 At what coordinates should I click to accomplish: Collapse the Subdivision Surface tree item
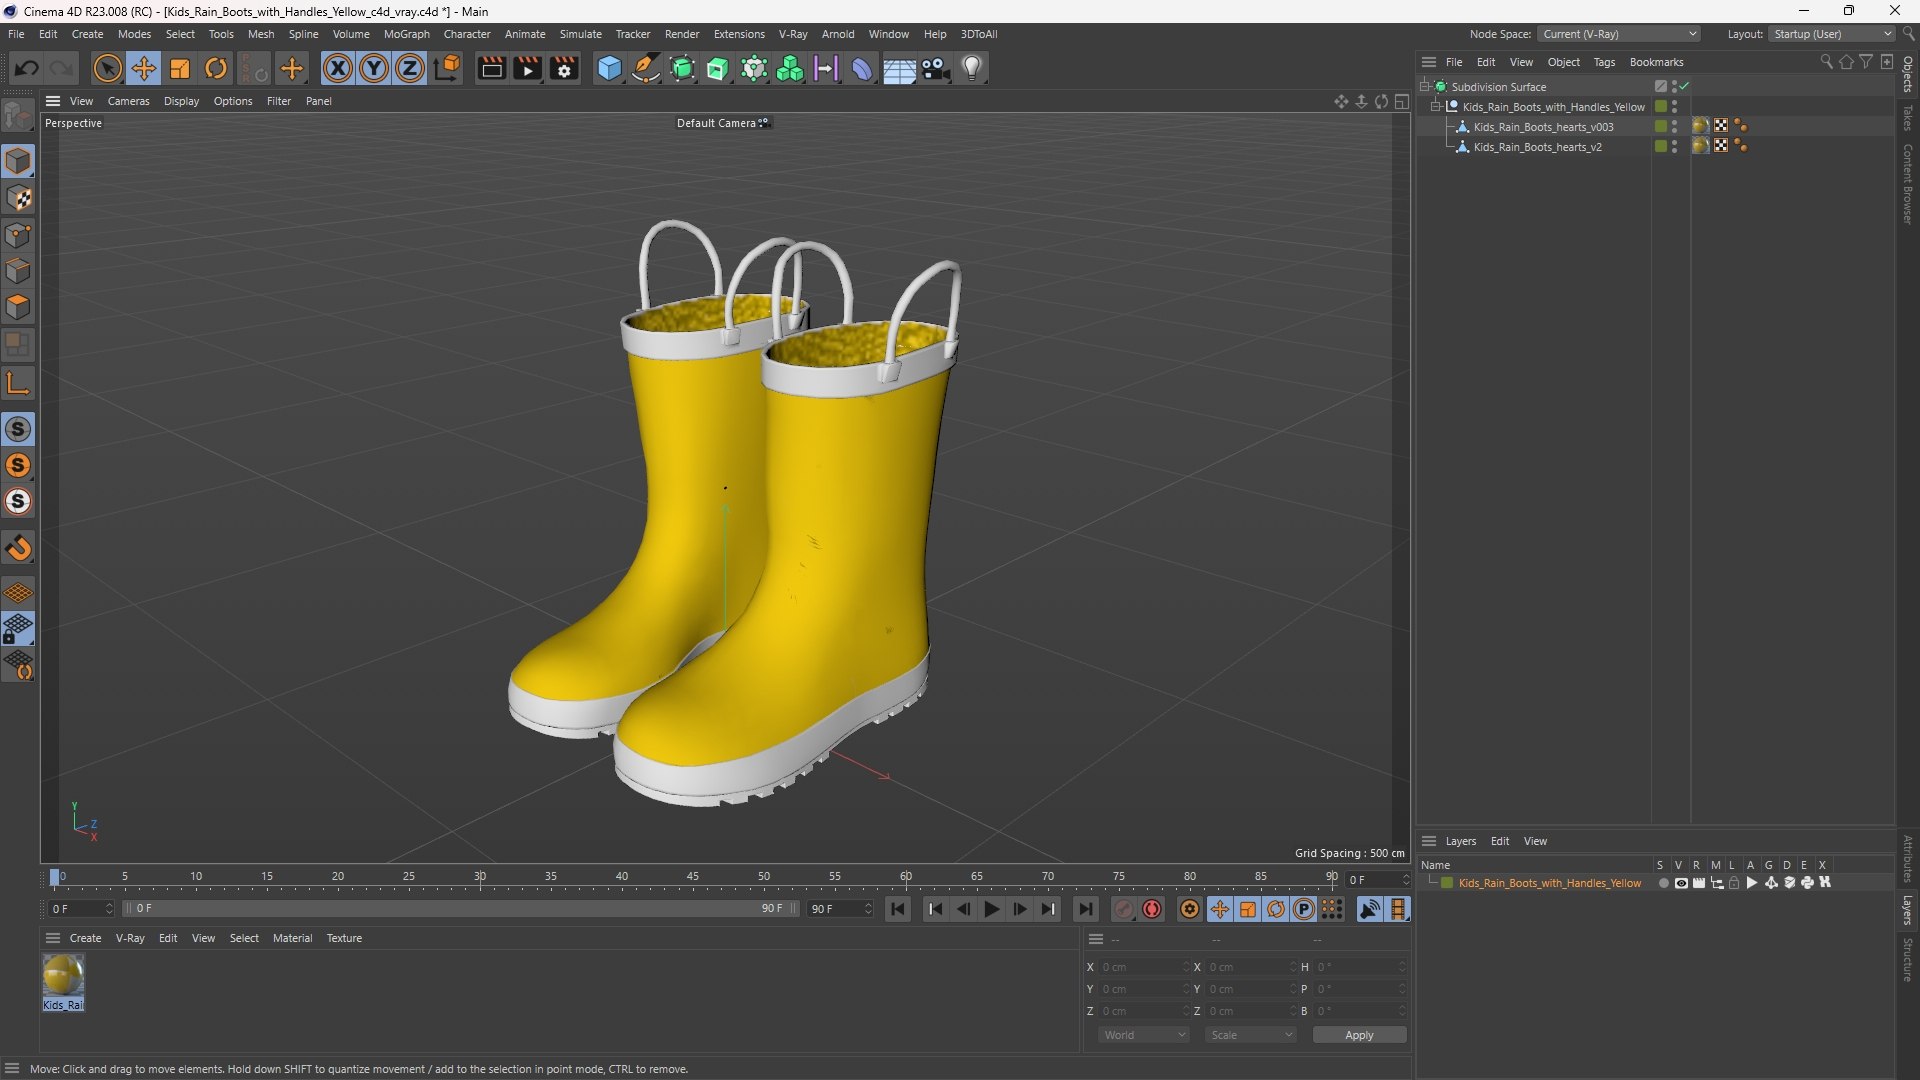pos(1425,86)
